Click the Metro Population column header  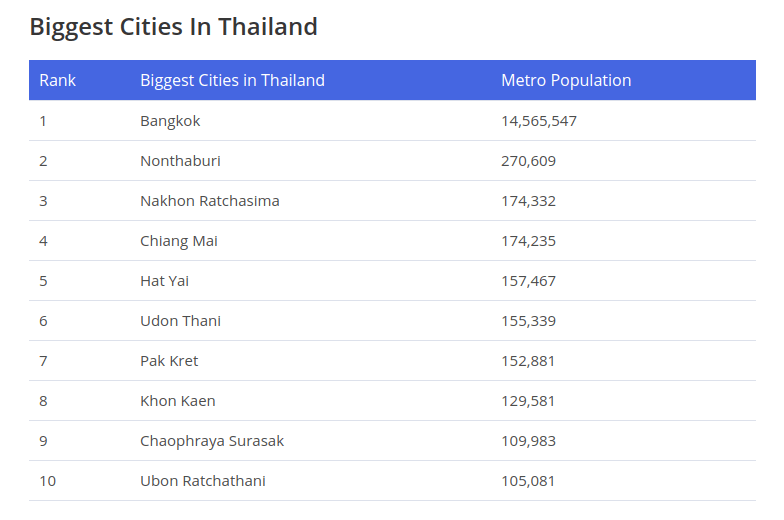(x=566, y=80)
